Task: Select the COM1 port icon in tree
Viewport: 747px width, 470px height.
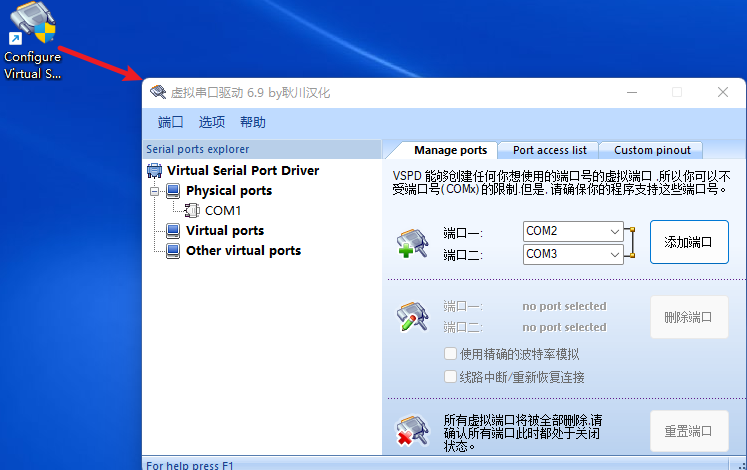Action: [x=192, y=210]
